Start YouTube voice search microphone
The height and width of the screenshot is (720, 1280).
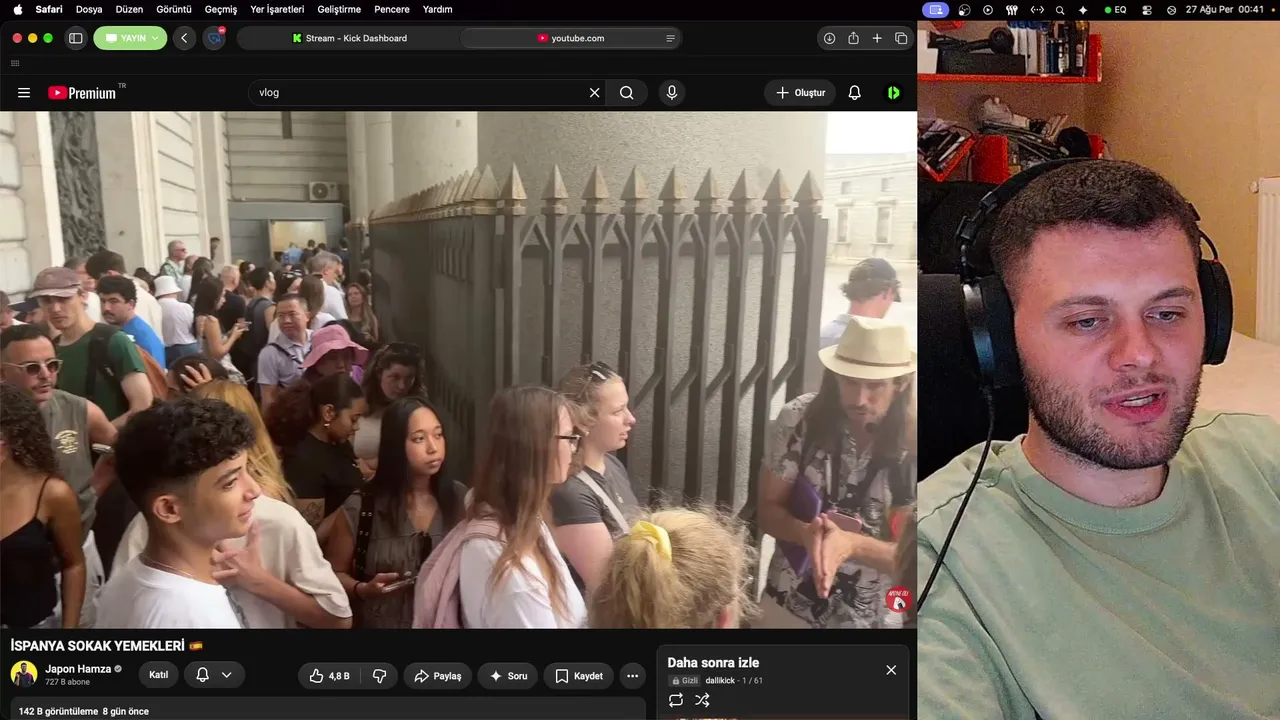[671, 93]
